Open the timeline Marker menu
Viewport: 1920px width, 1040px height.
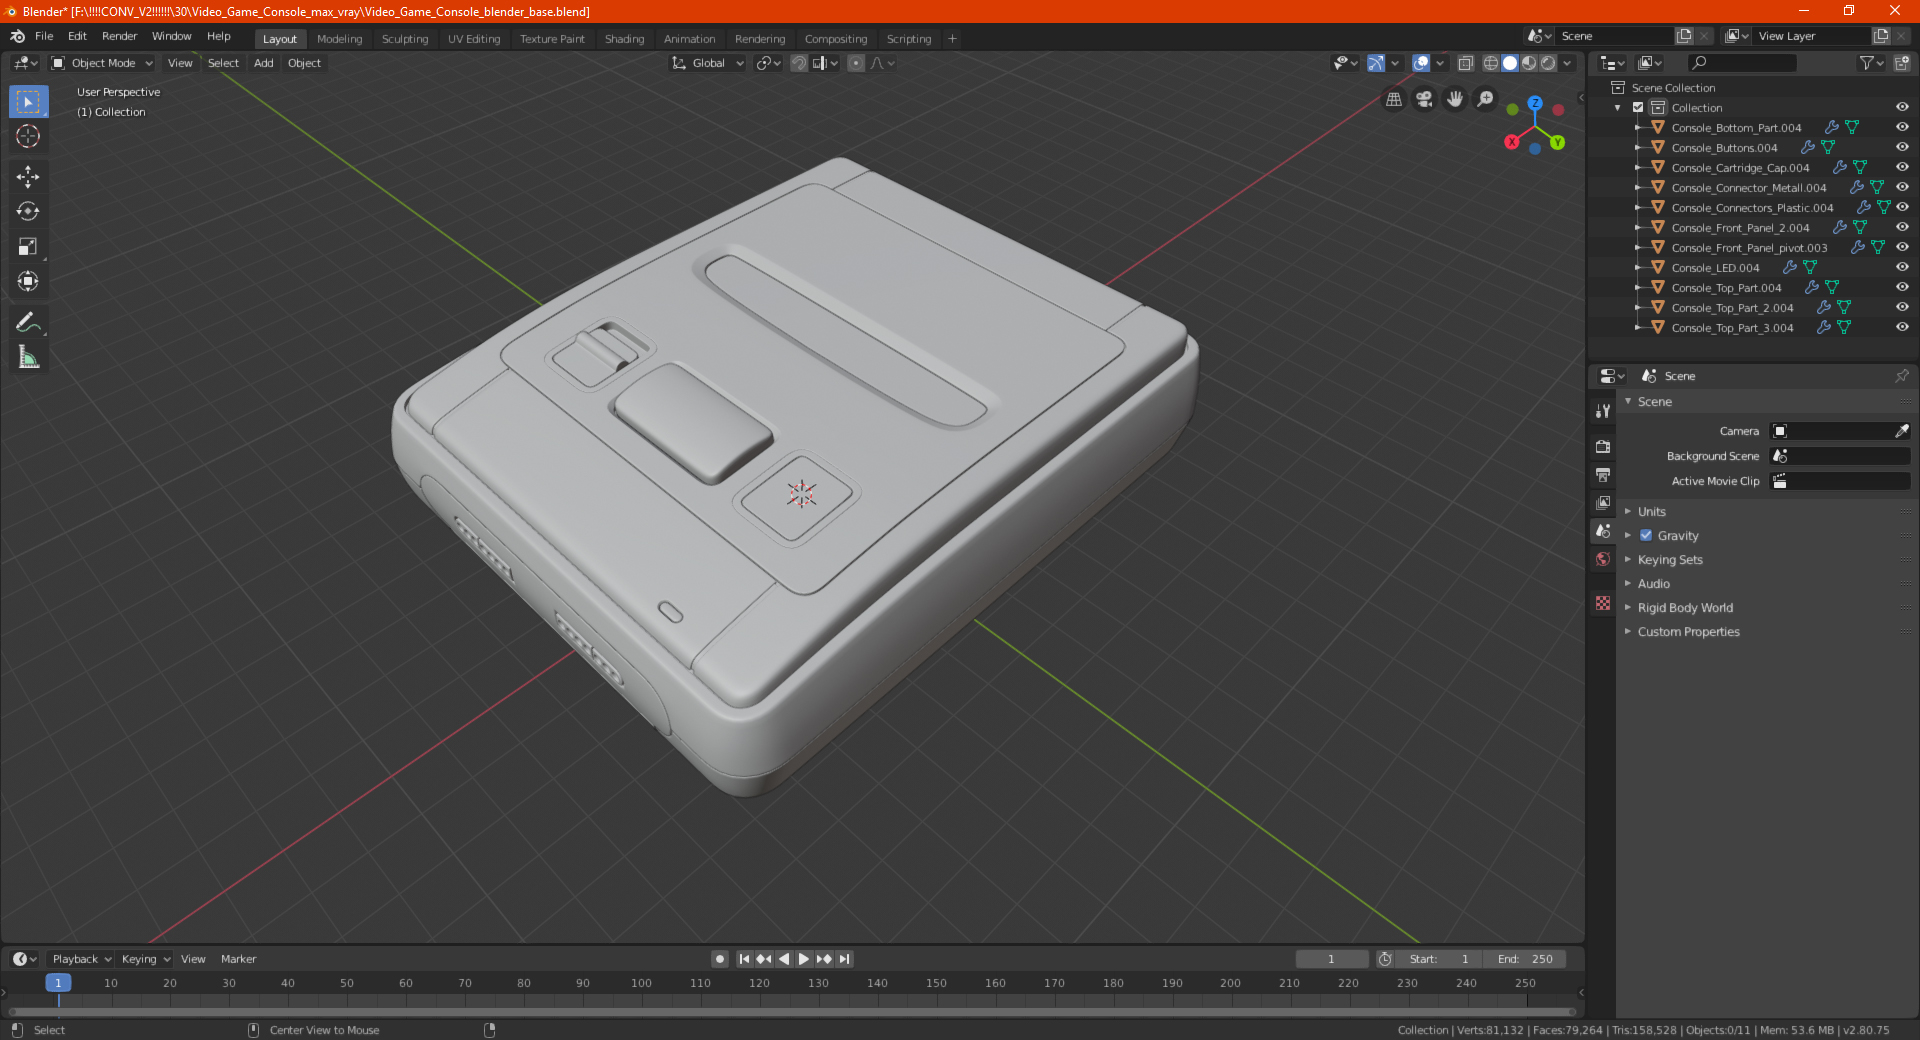(238, 959)
